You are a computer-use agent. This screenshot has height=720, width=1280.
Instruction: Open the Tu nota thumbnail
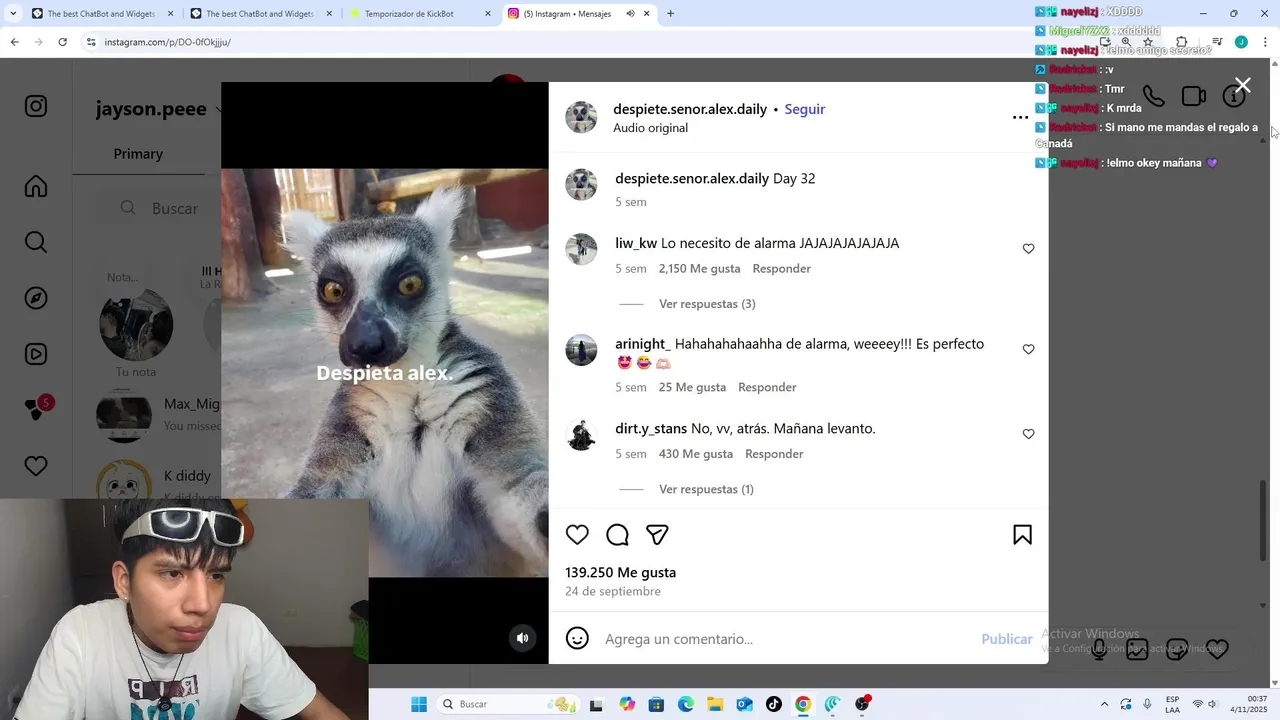coord(136,325)
